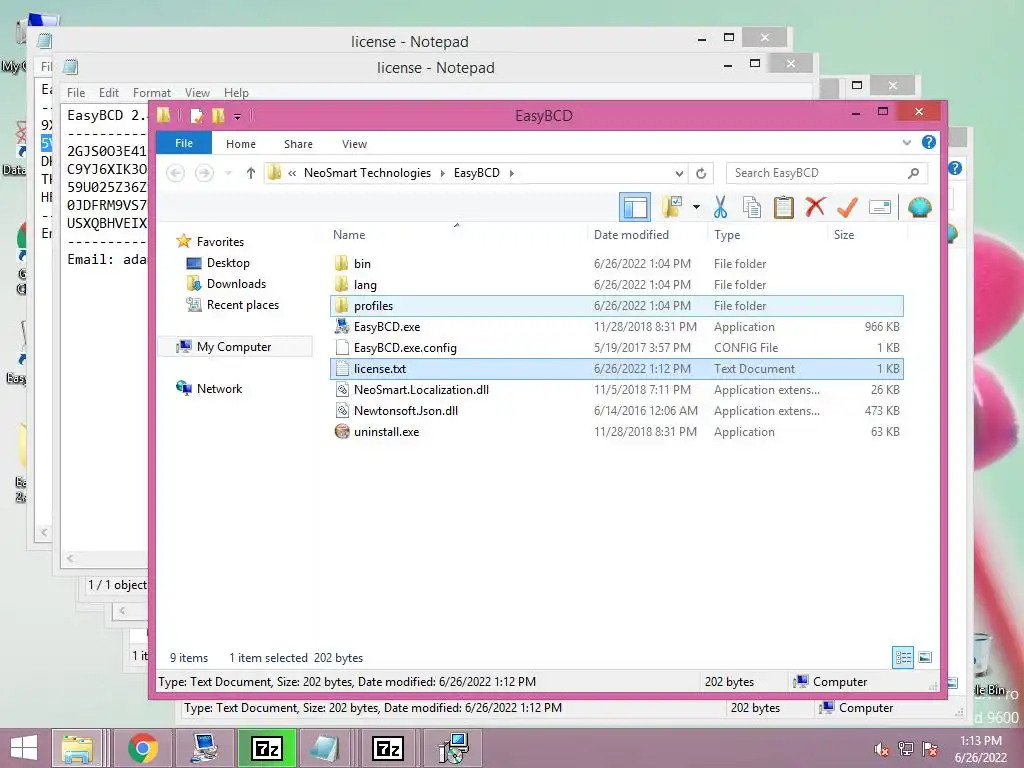Open the Edit menu in Notepad

[x=108, y=93]
